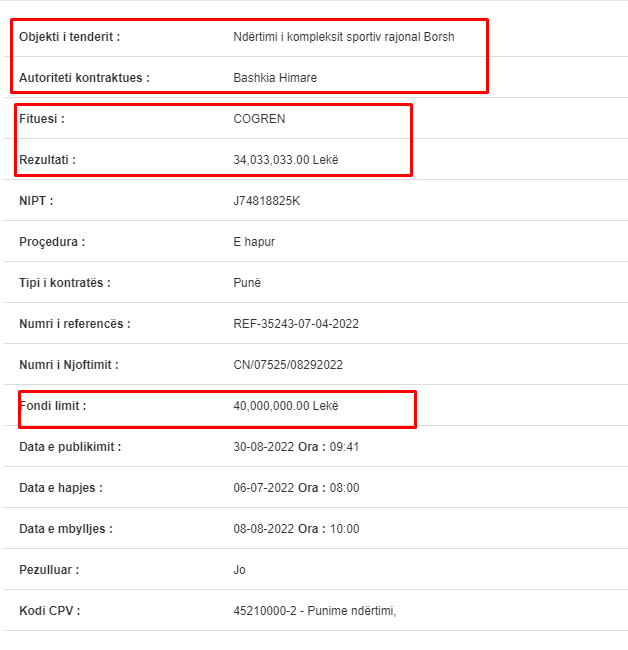Click the reference number REF-35243-07-04-2022

pyautogui.click(x=296, y=324)
